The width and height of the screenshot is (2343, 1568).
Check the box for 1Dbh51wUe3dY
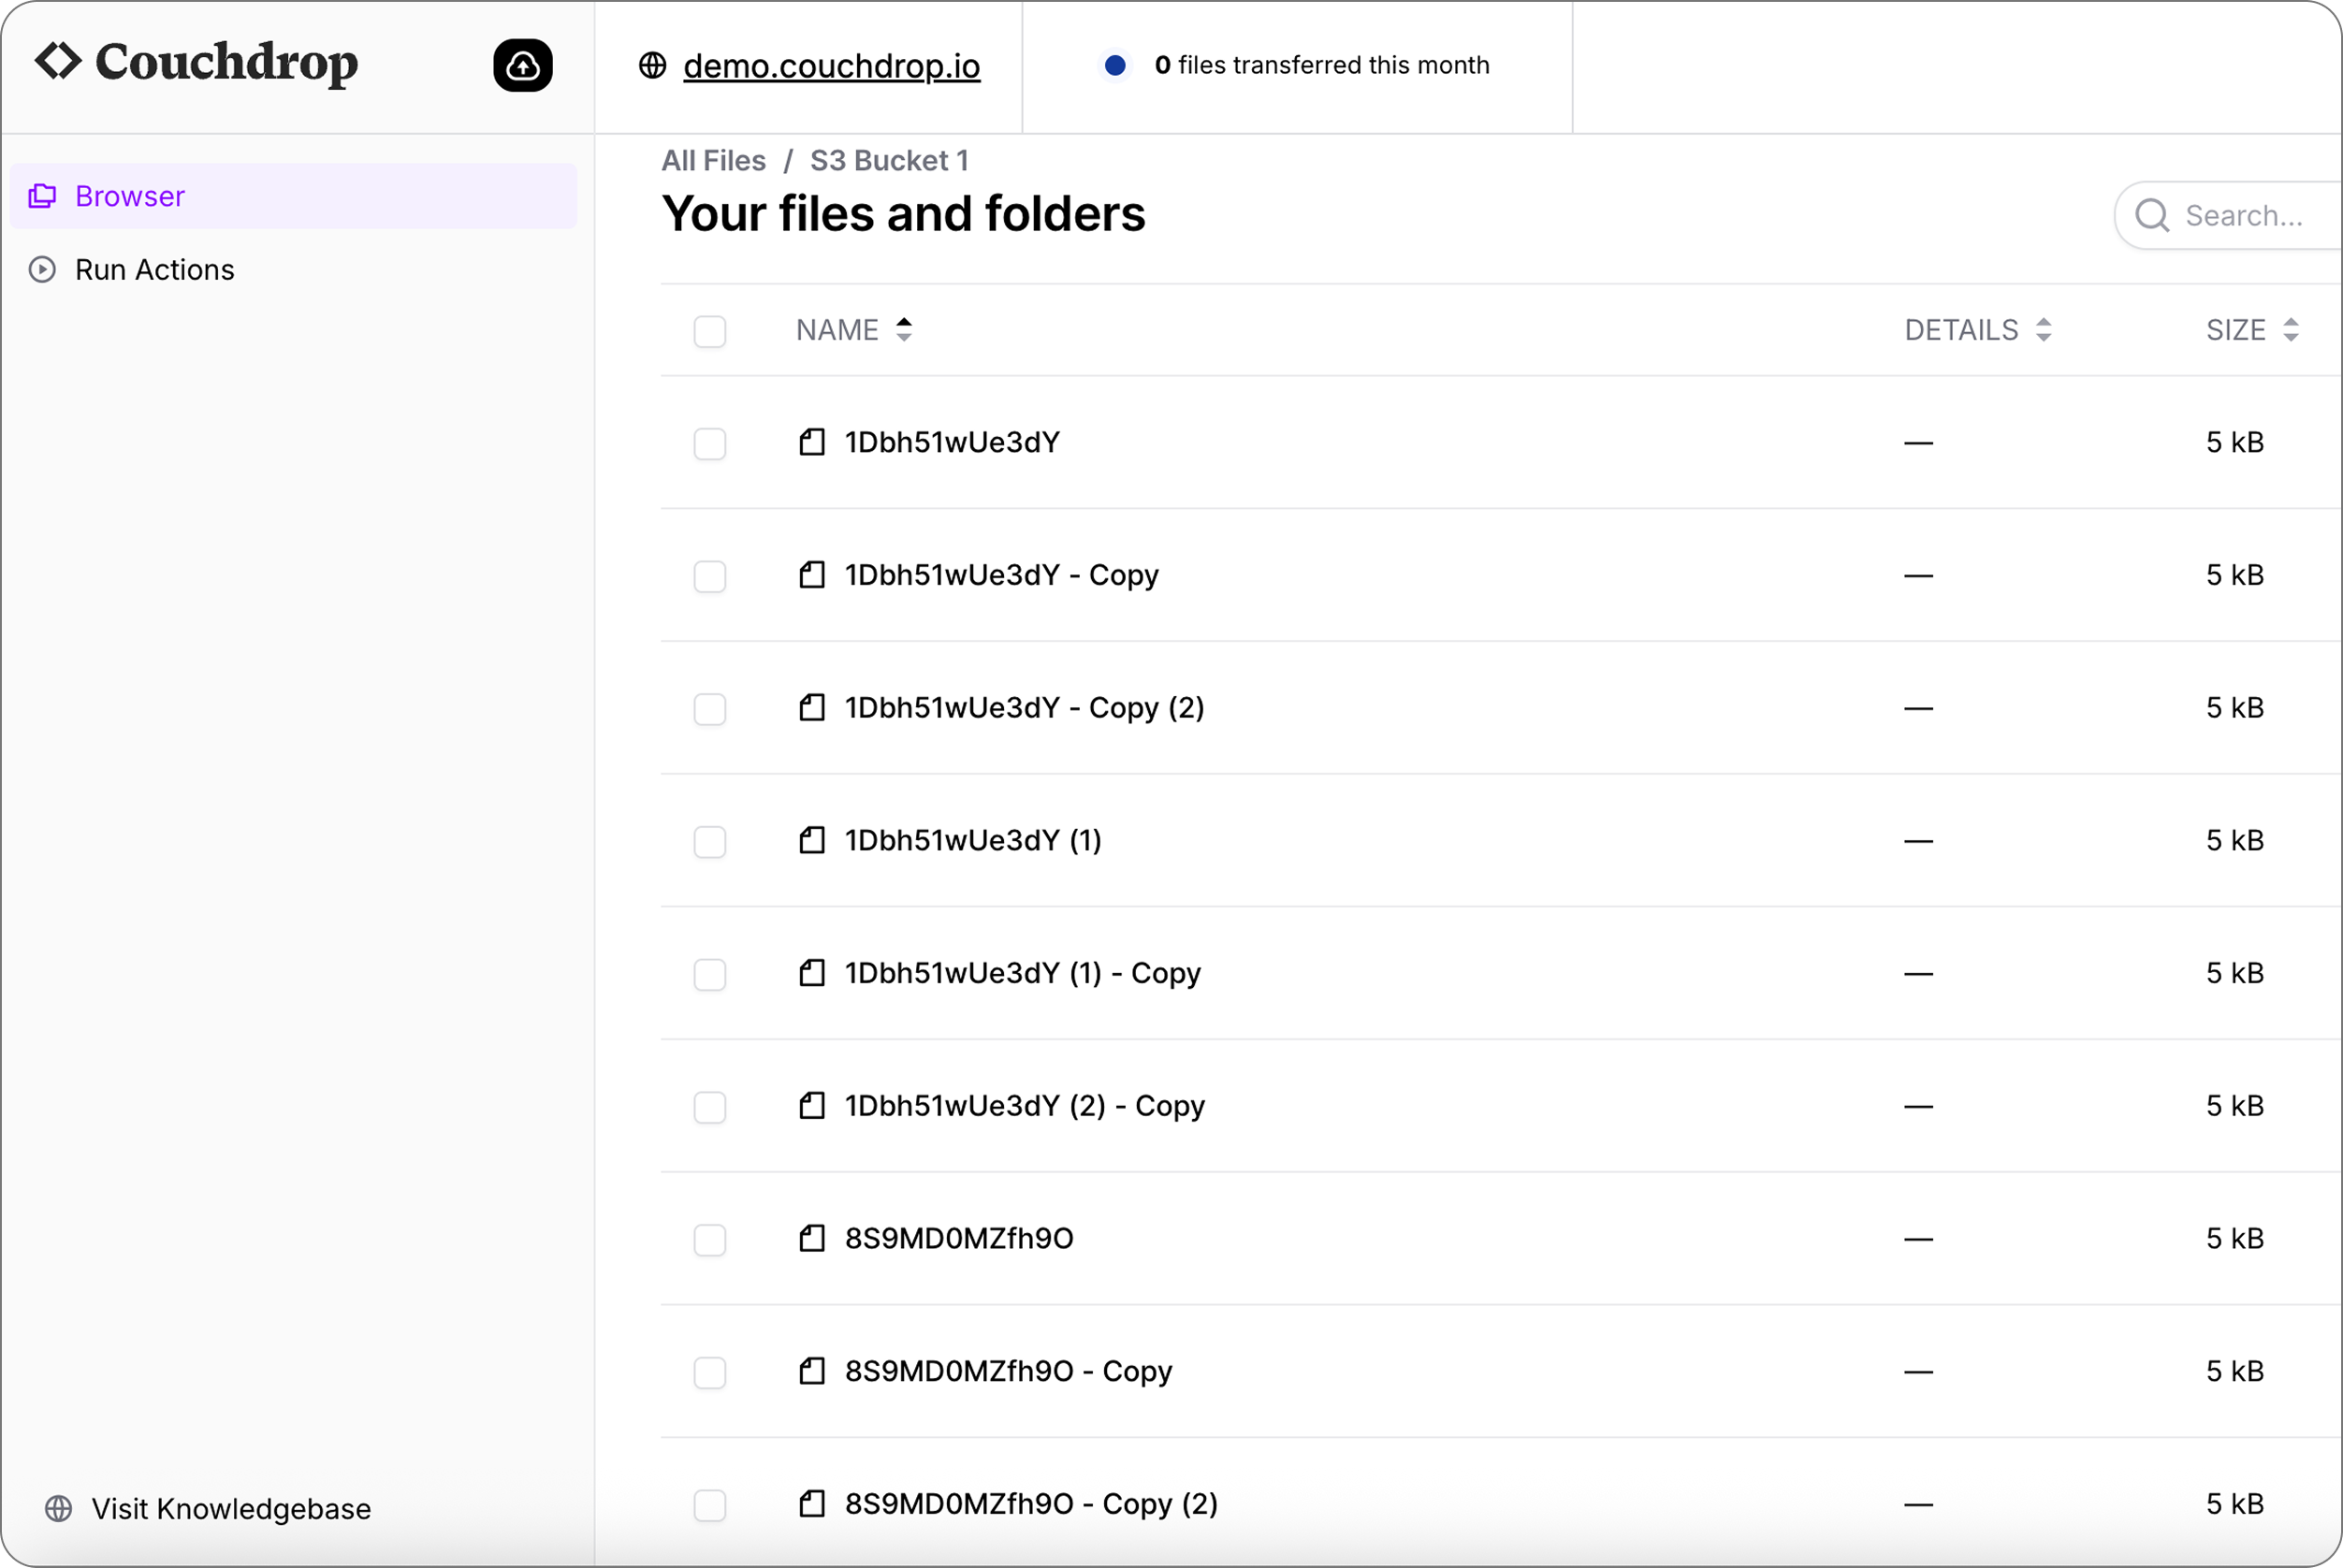click(710, 443)
